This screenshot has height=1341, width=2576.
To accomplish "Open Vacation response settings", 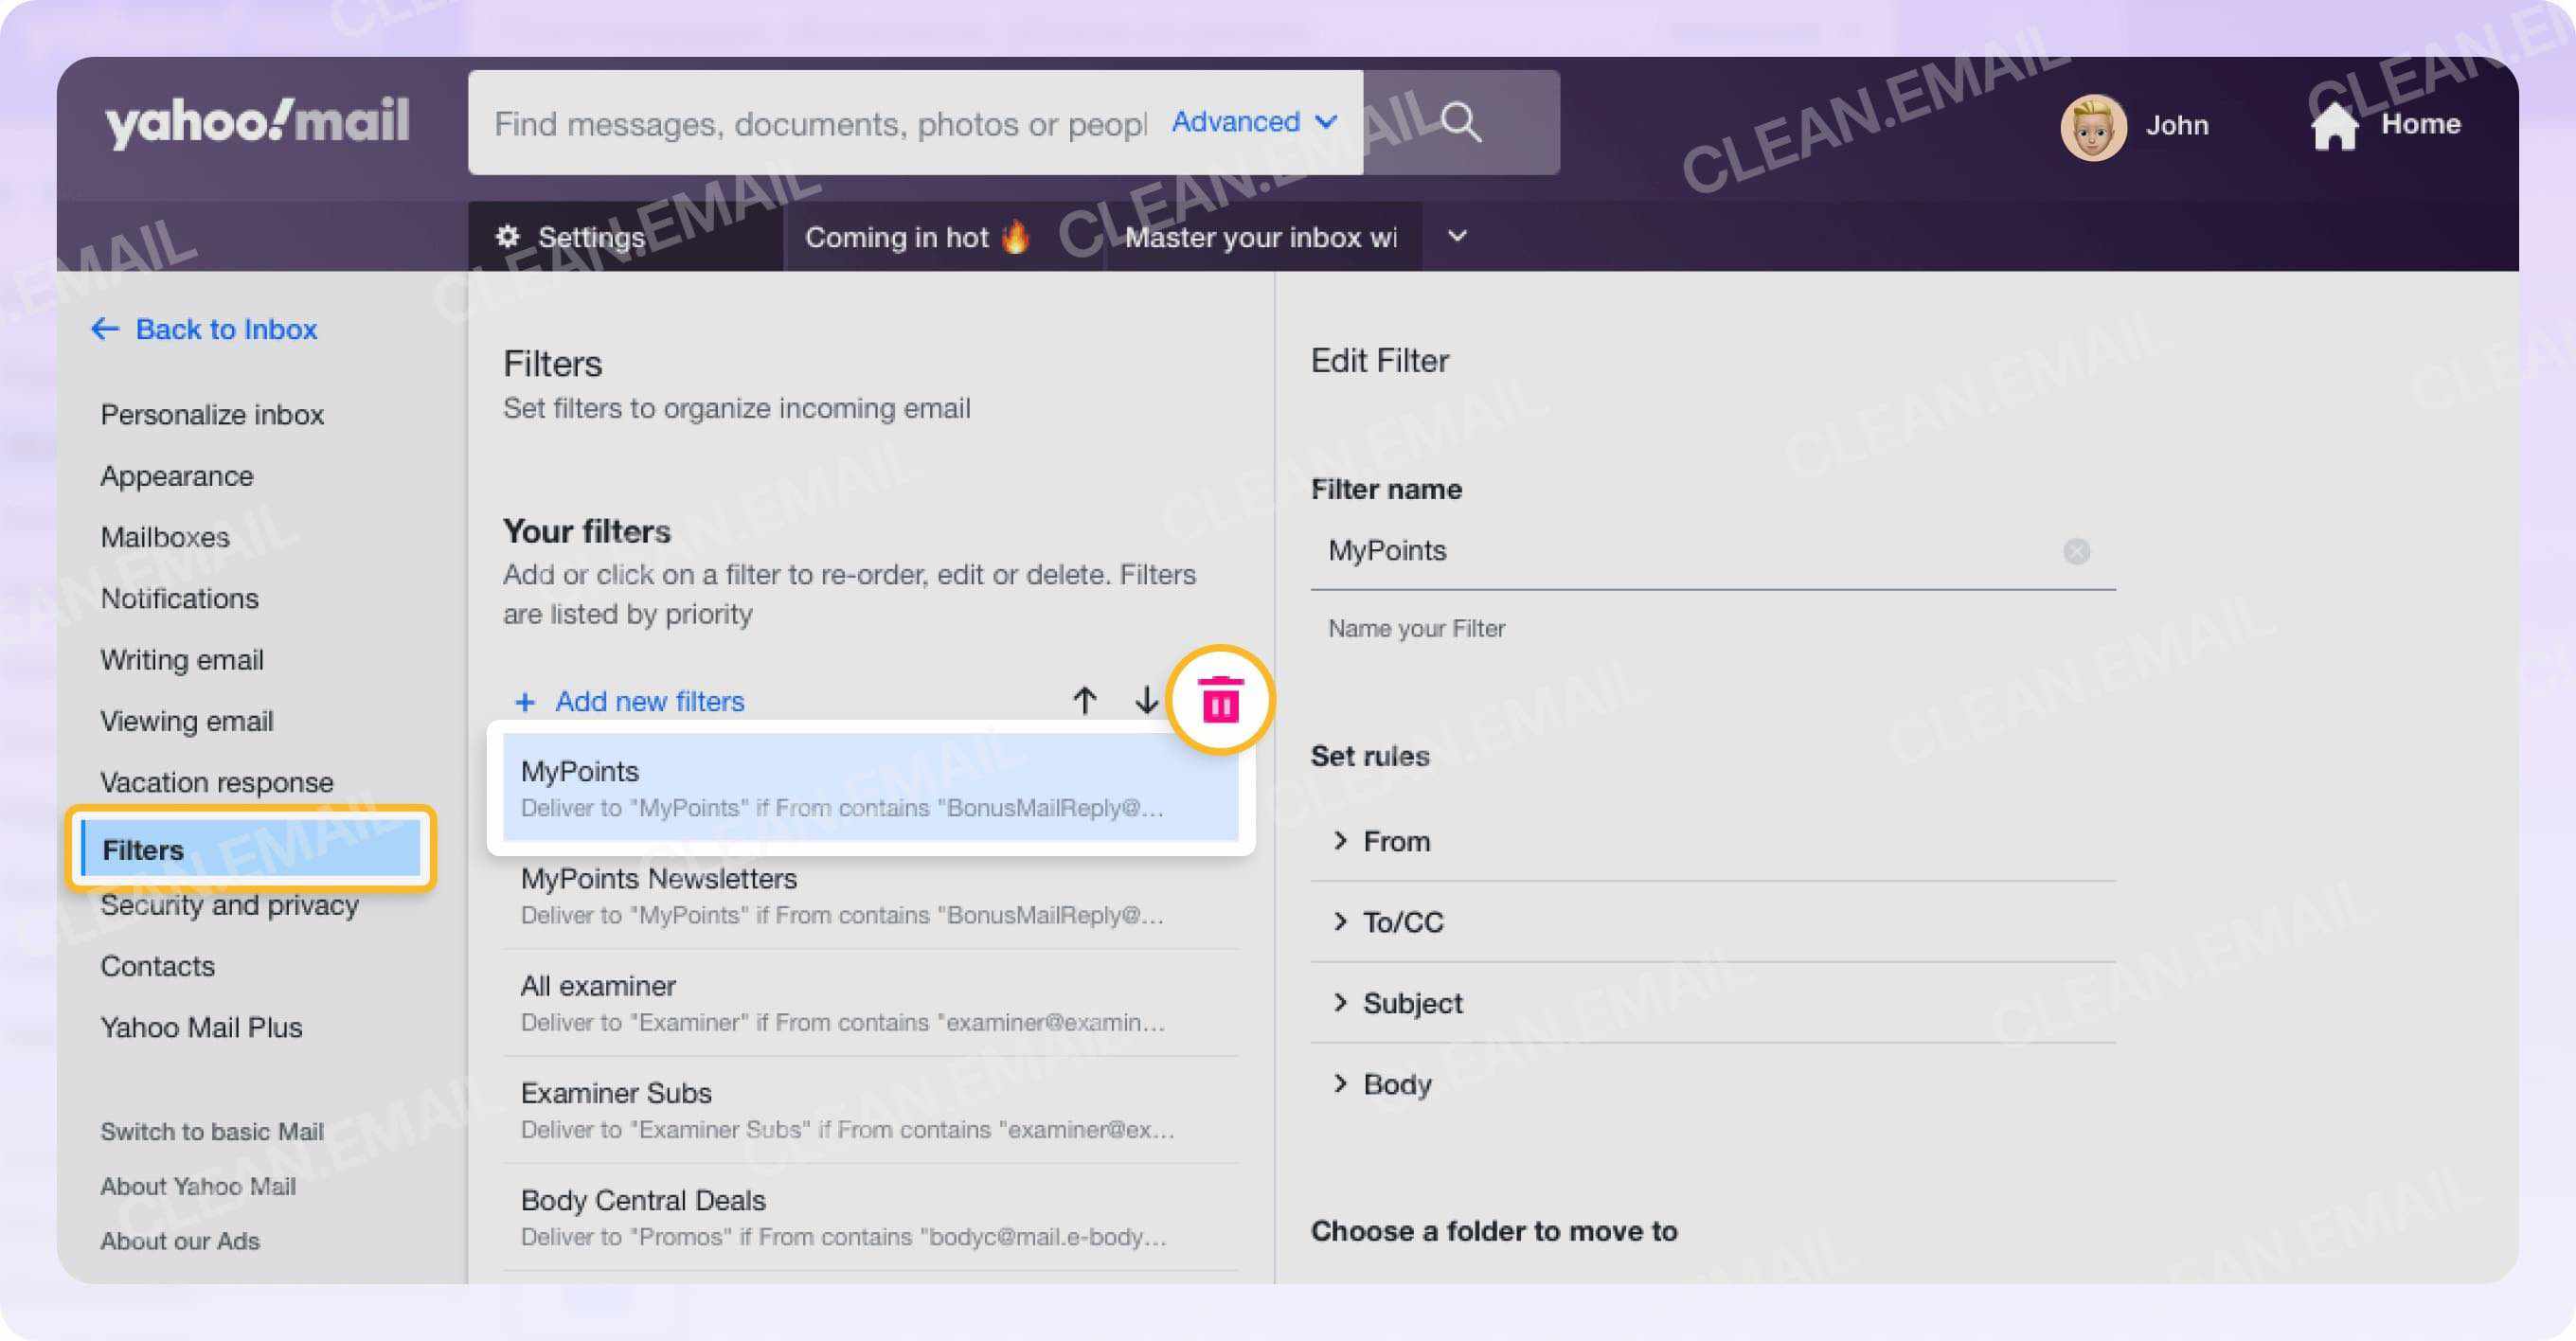I will 217,782.
